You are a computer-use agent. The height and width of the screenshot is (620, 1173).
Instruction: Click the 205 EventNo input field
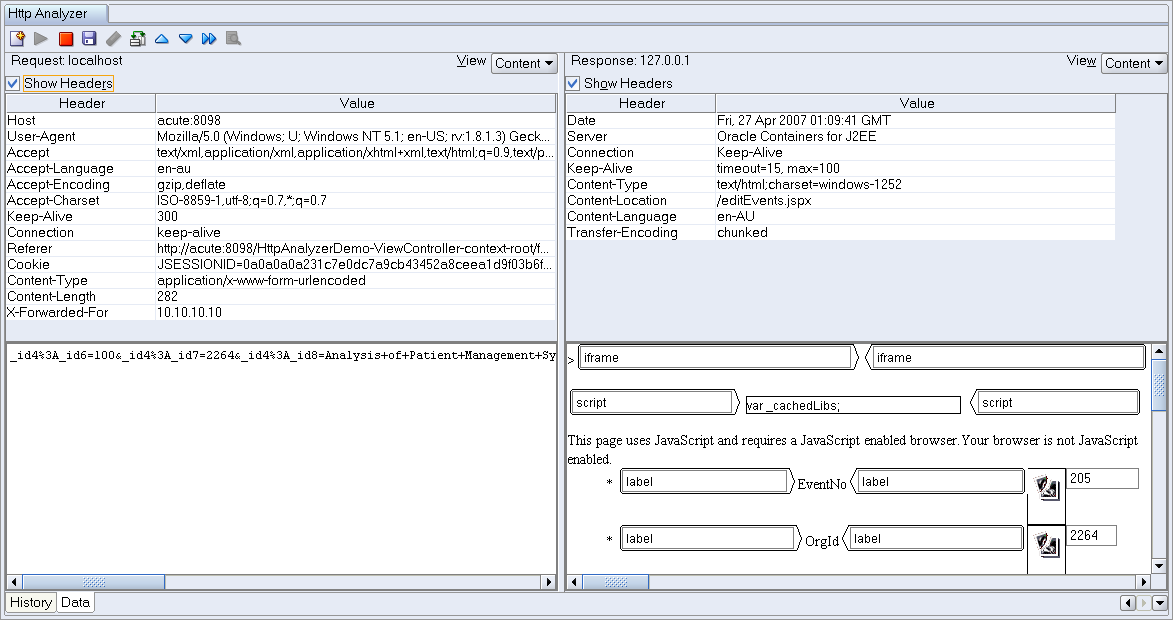[1102, 479]
